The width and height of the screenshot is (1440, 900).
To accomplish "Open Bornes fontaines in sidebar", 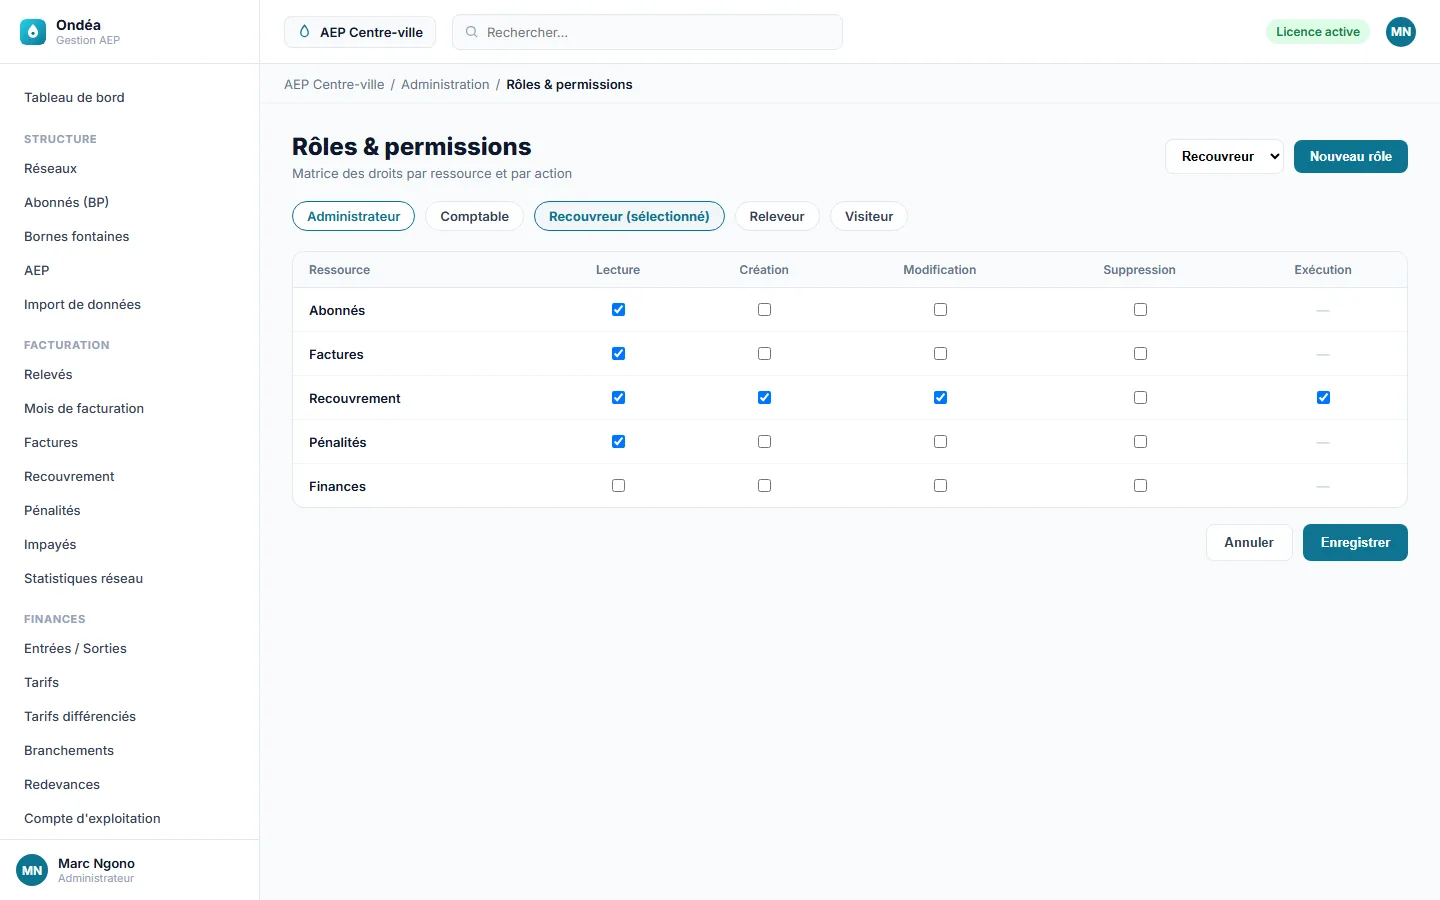I will coord(130,236).
